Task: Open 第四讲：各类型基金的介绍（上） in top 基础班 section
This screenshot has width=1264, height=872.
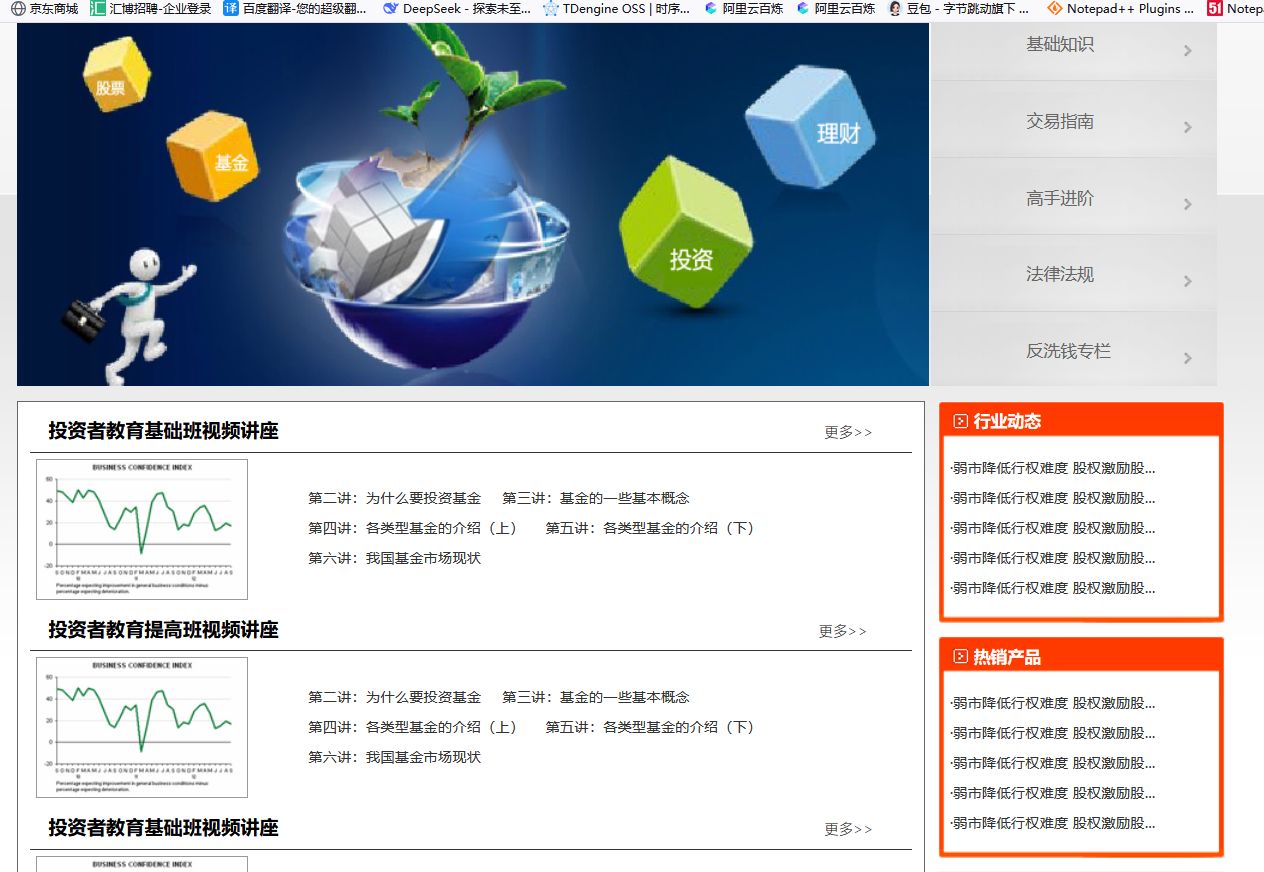Action: [415, 528]
